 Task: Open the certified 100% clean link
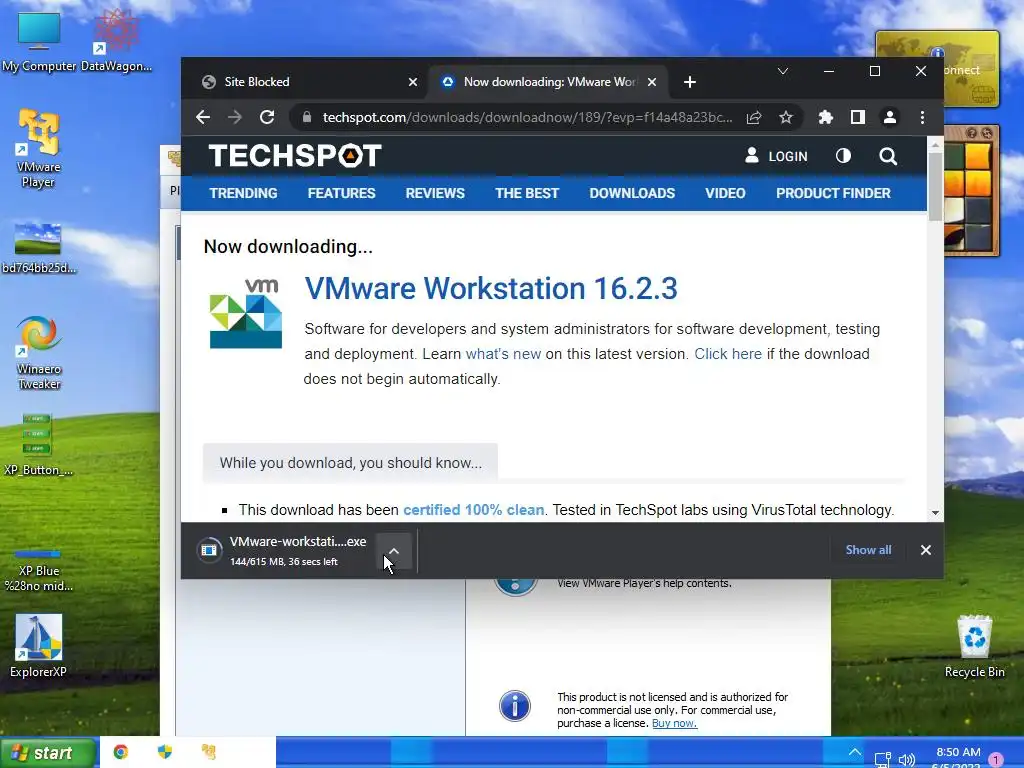point(473,510)
